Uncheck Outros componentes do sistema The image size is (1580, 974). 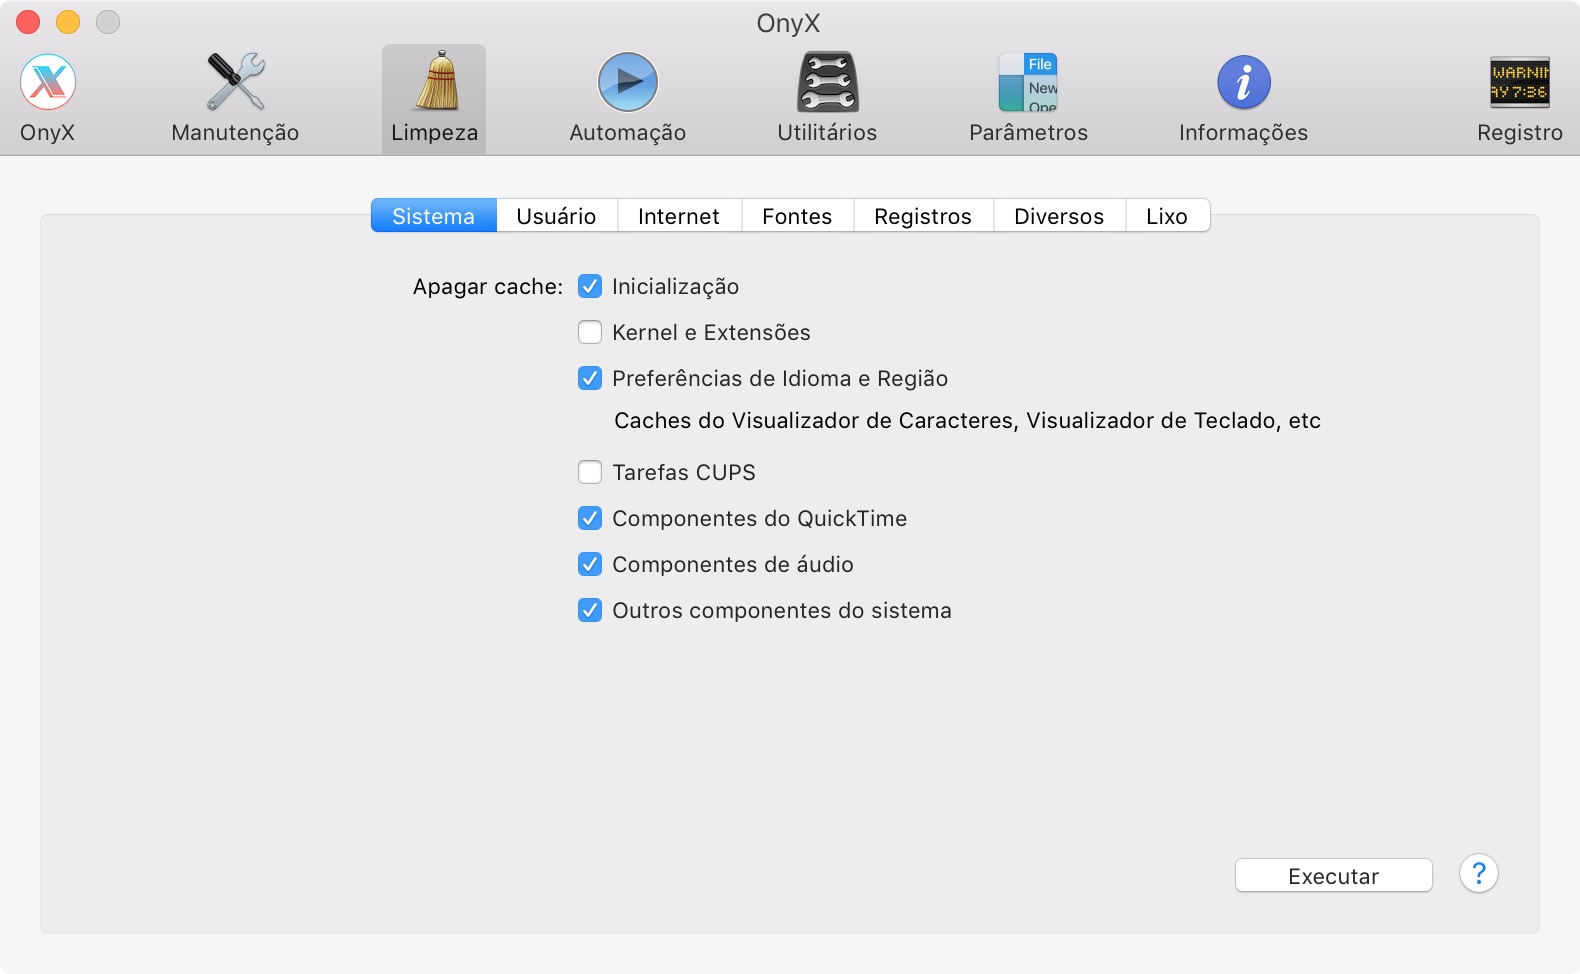590,610
